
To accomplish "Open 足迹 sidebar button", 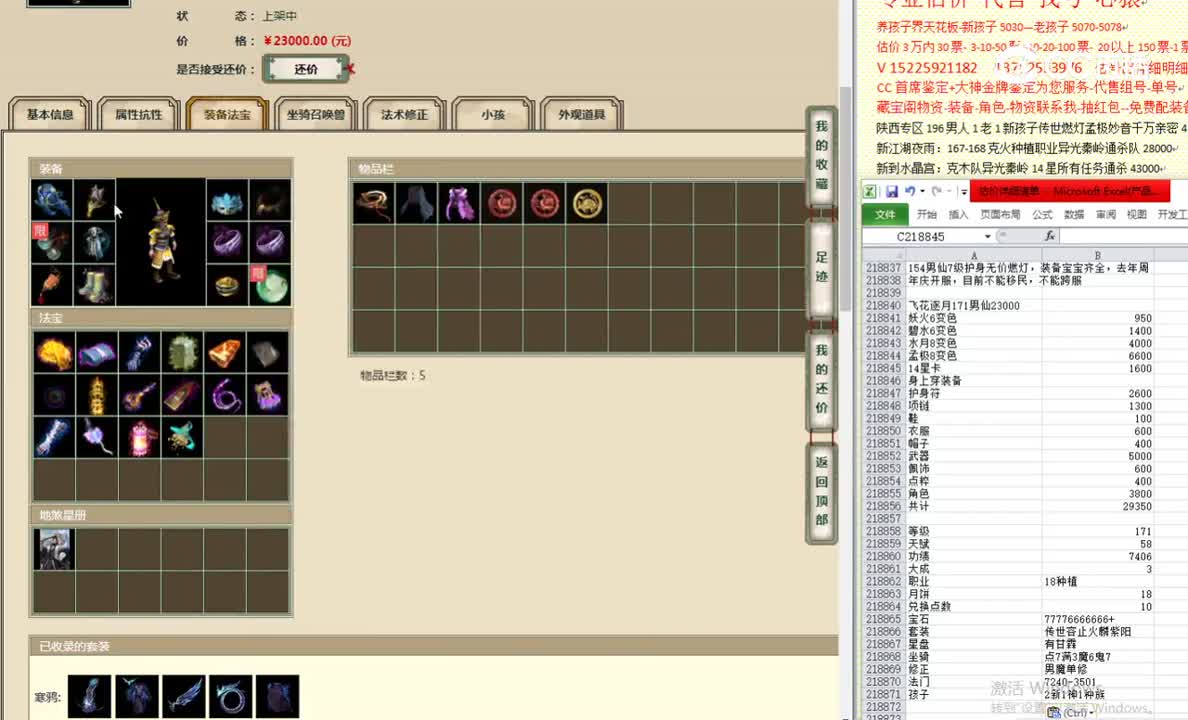I will [822, 269].
